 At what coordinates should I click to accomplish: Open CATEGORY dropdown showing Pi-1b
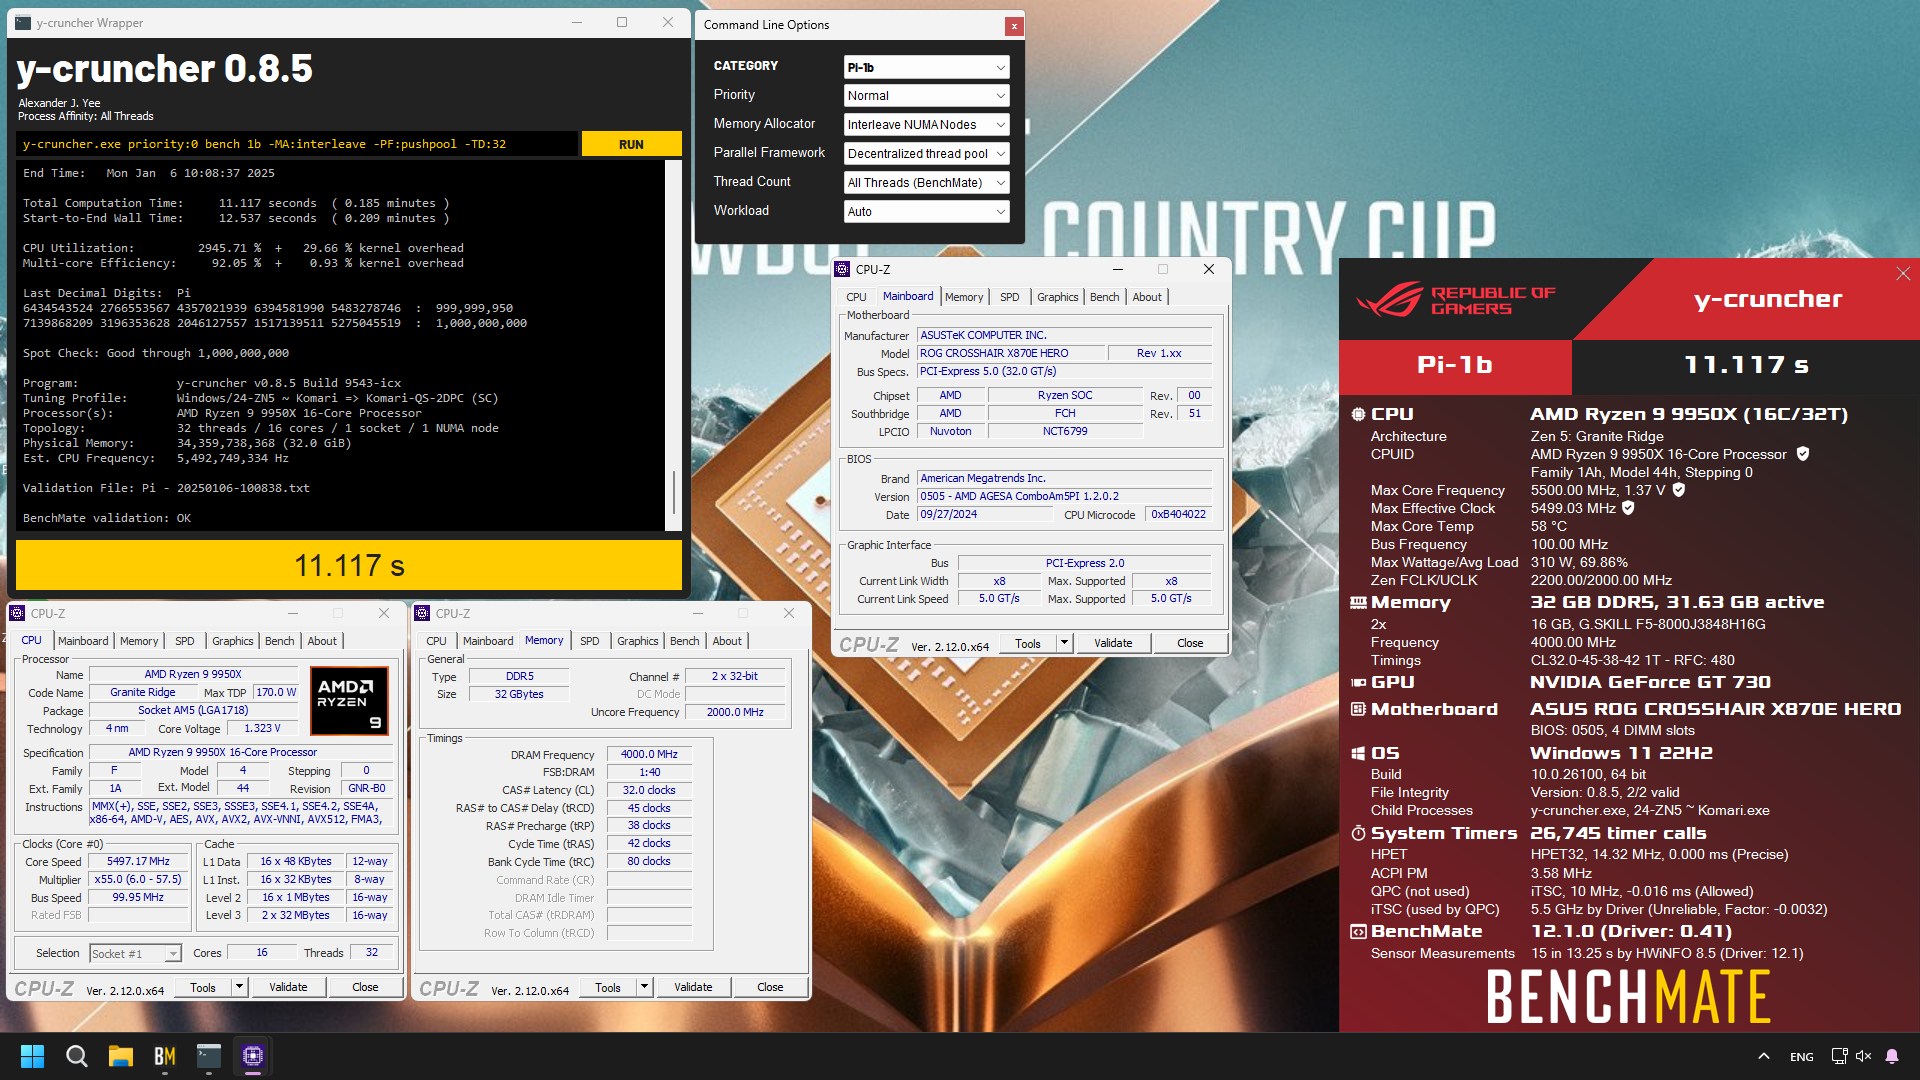[926, 67]
